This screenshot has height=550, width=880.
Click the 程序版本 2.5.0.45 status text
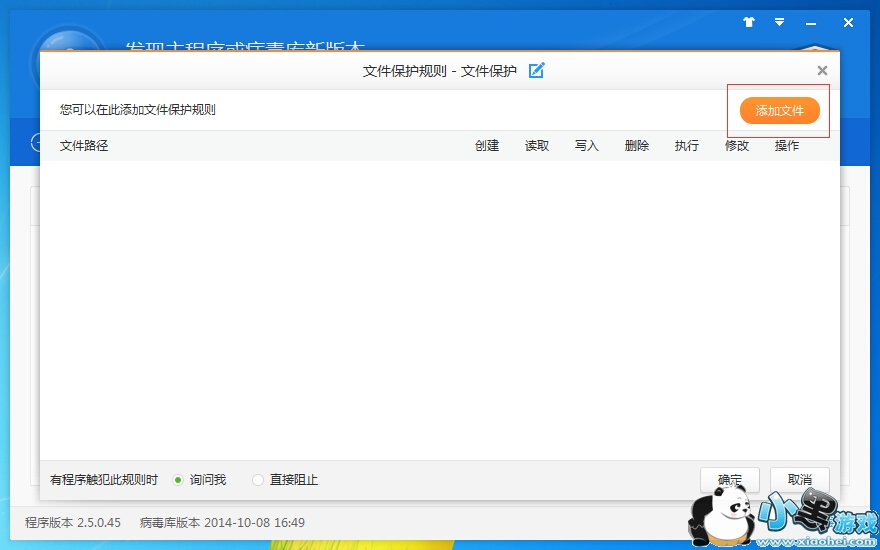point(73,522)
